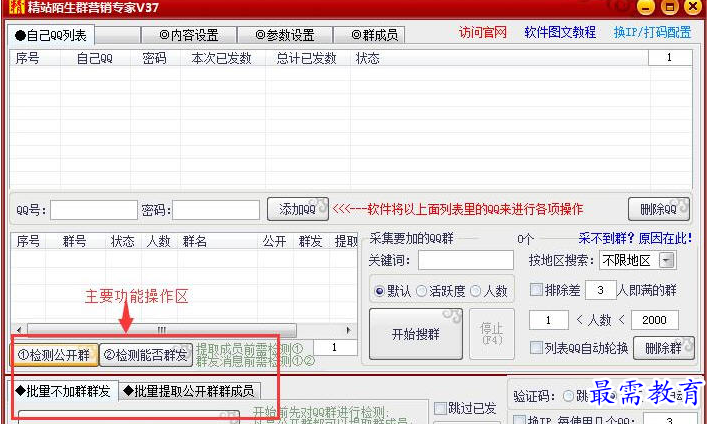
Task: Focus the 关键词 input field
Action: 466,260
